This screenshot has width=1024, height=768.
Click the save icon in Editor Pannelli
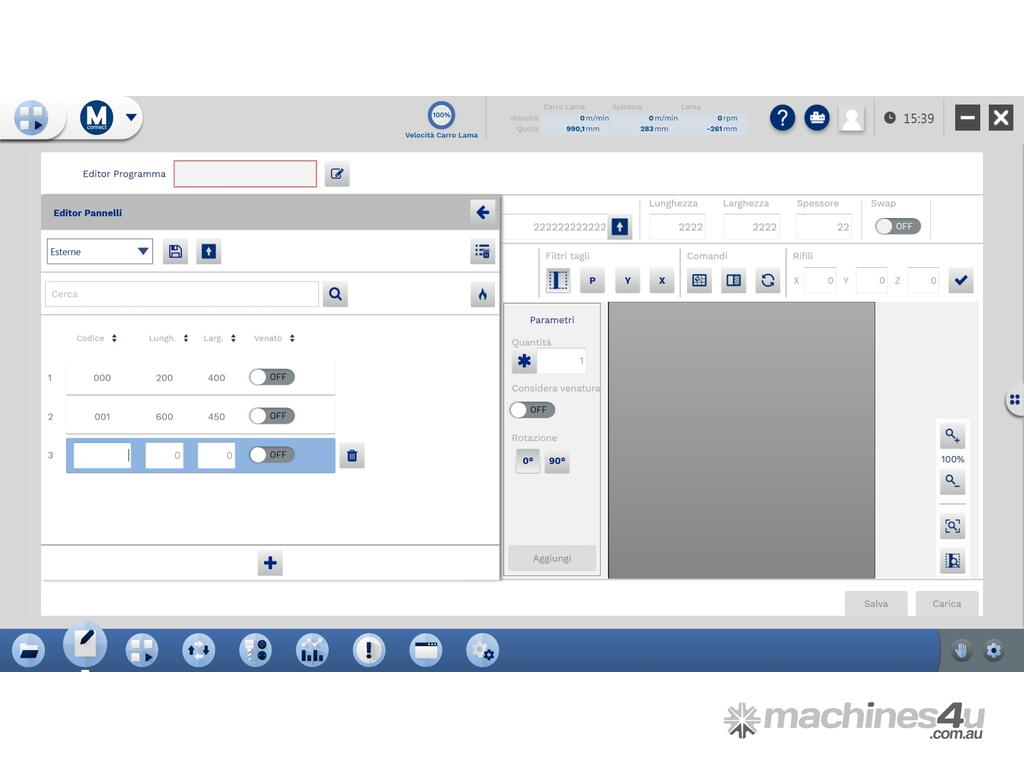tap(175, 252)
